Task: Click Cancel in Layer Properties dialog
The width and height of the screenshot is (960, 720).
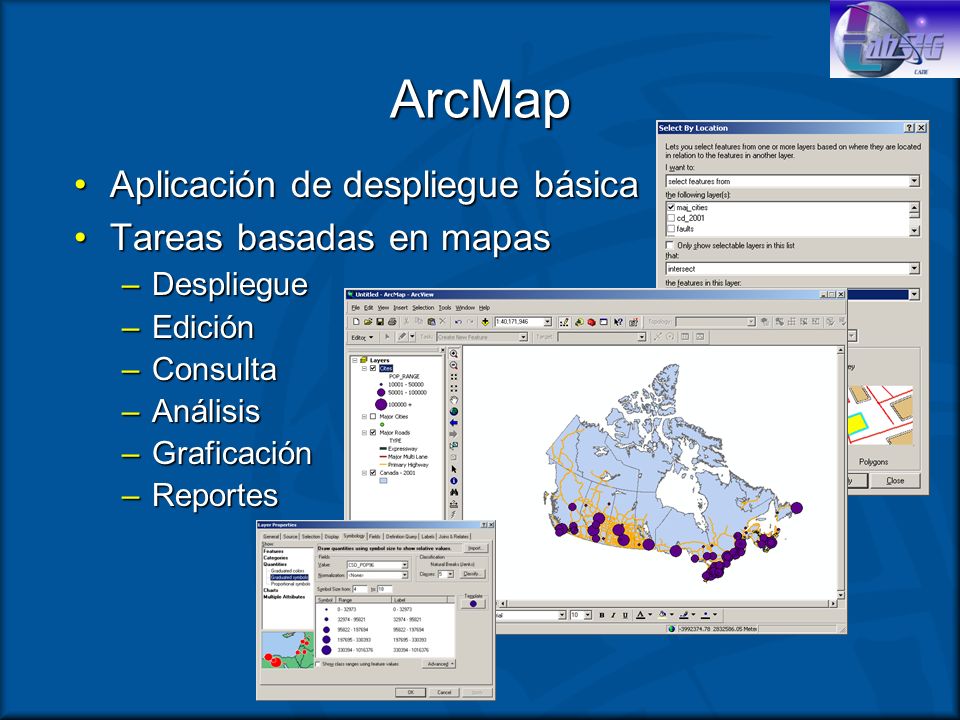Action: [444, 692]
